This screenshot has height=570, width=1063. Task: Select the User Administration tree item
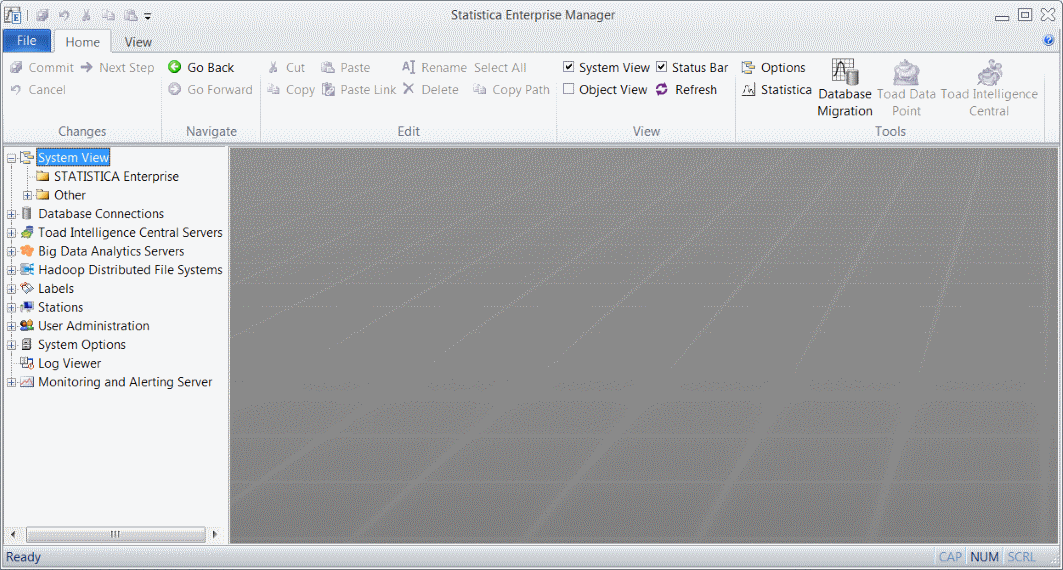(x=94, y=326)
